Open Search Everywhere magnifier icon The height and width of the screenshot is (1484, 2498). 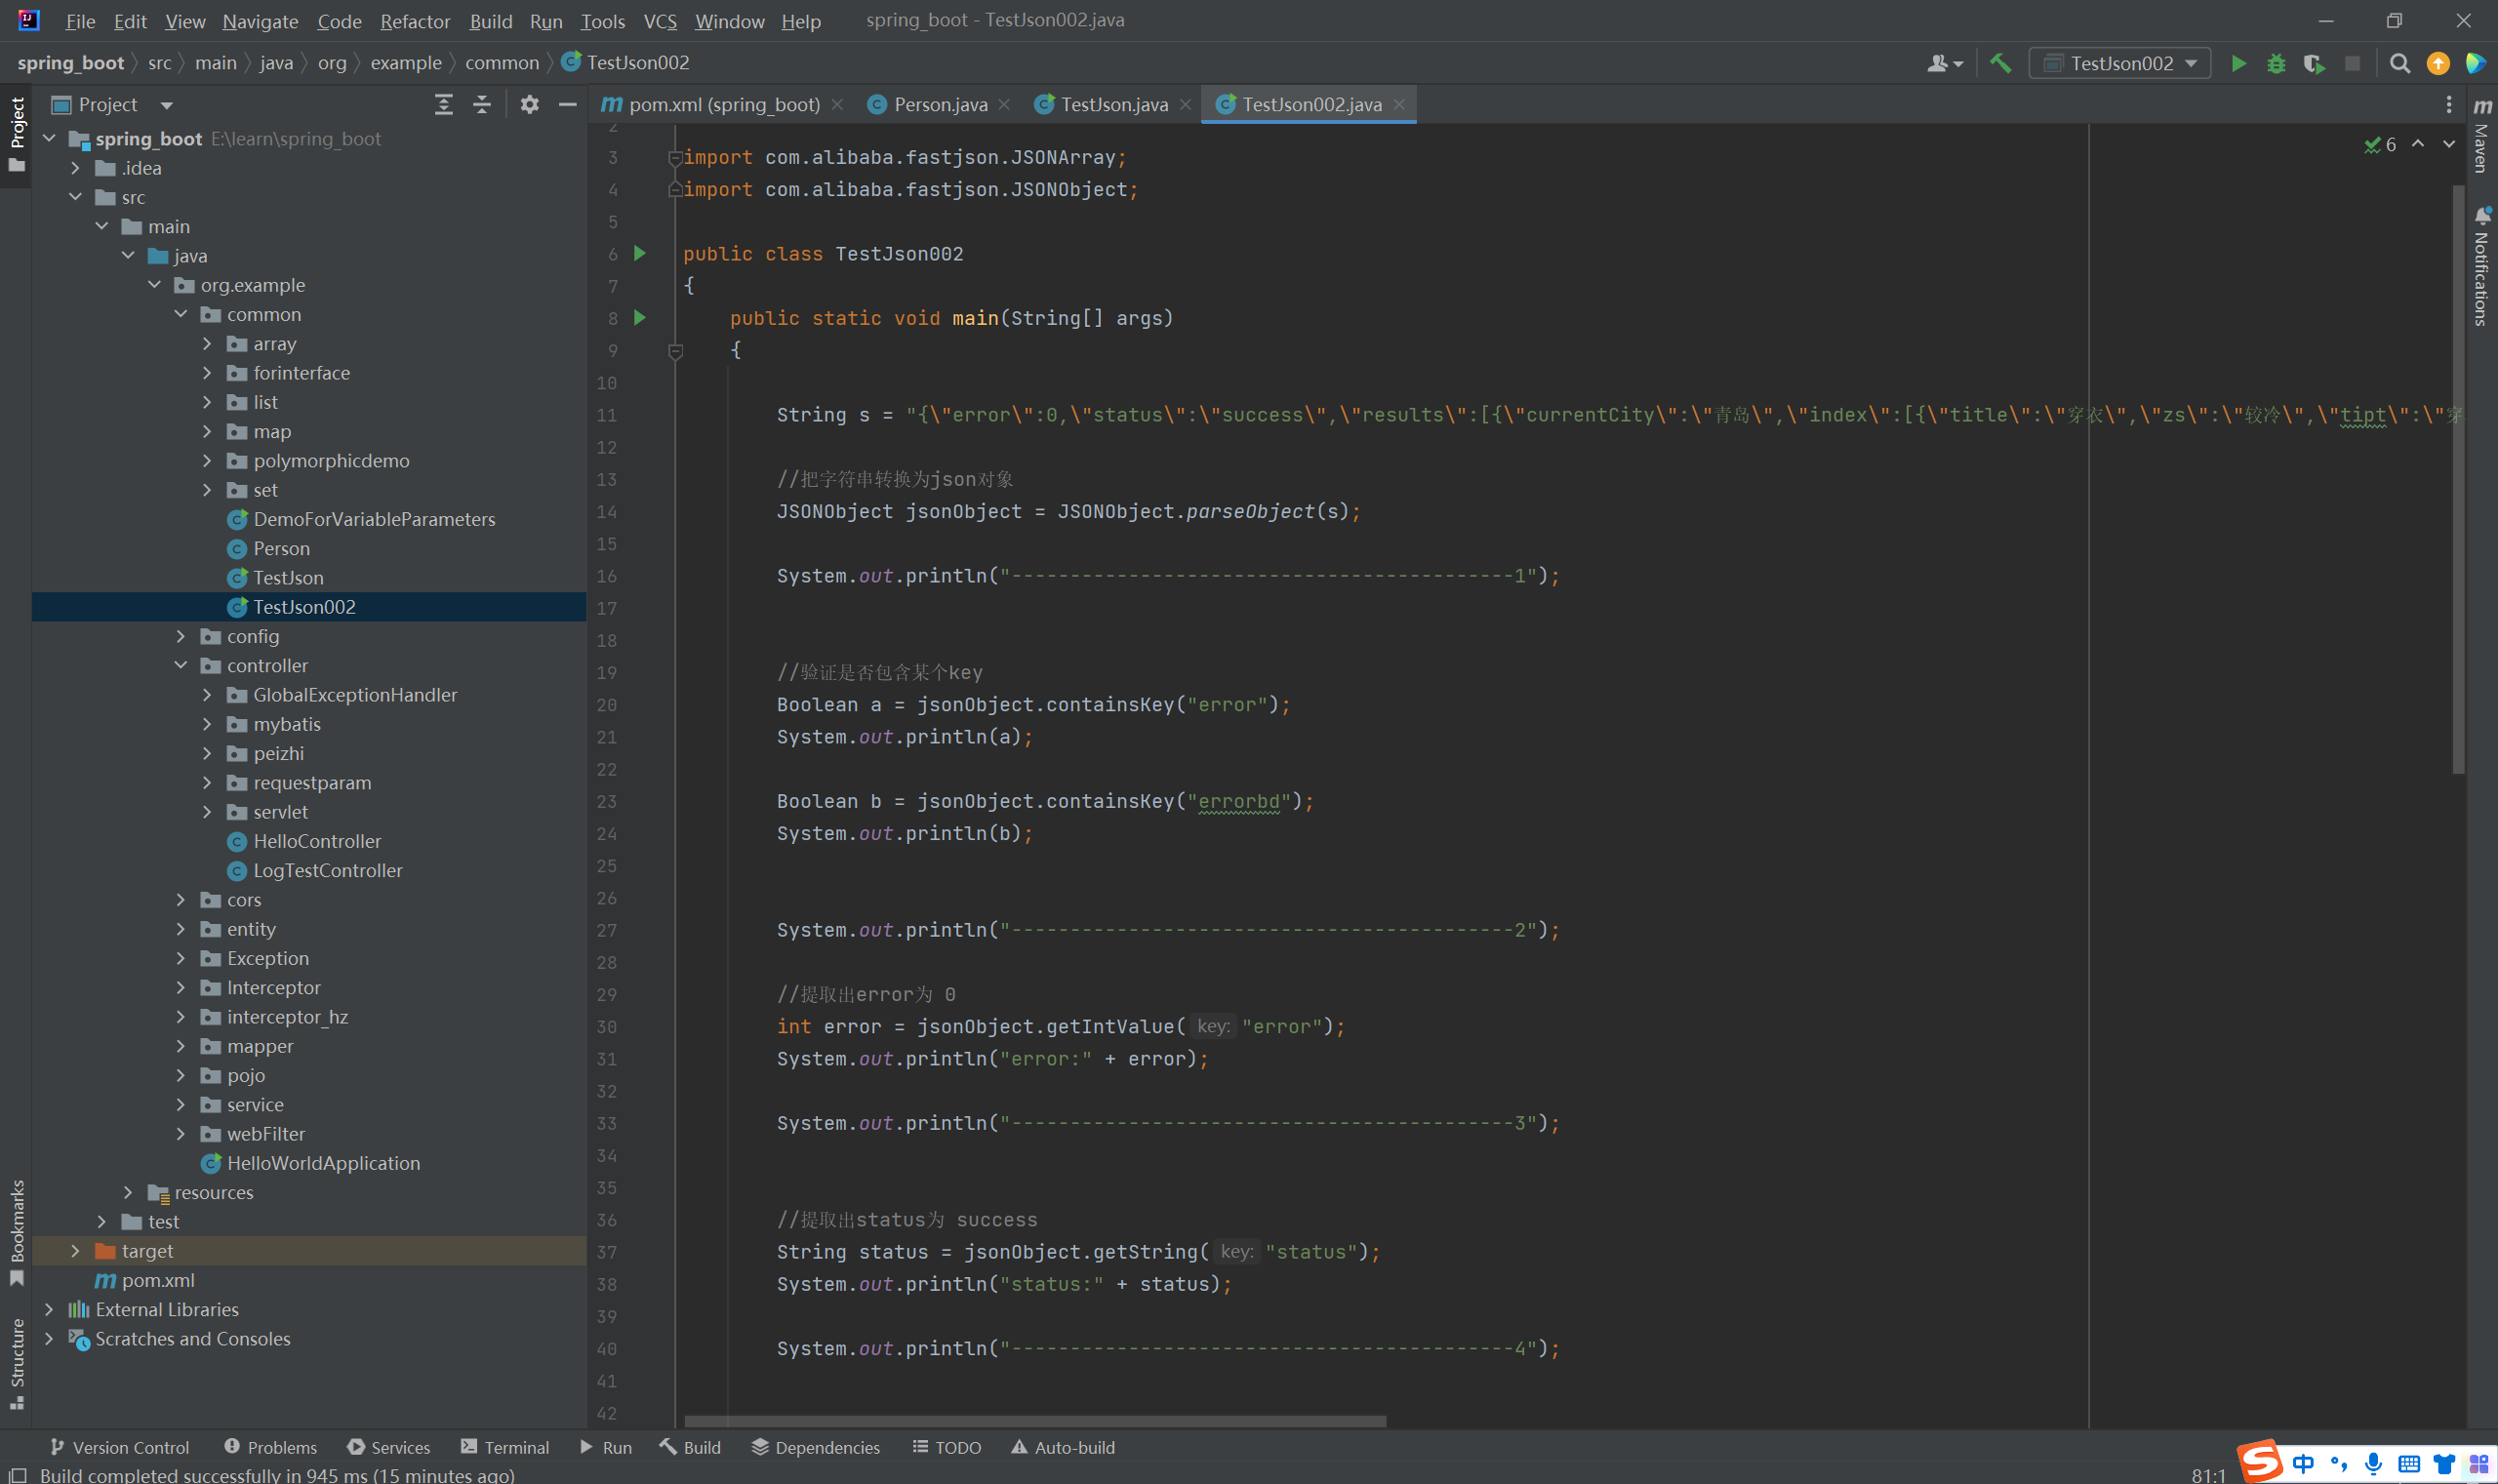tap(2399, 63)
